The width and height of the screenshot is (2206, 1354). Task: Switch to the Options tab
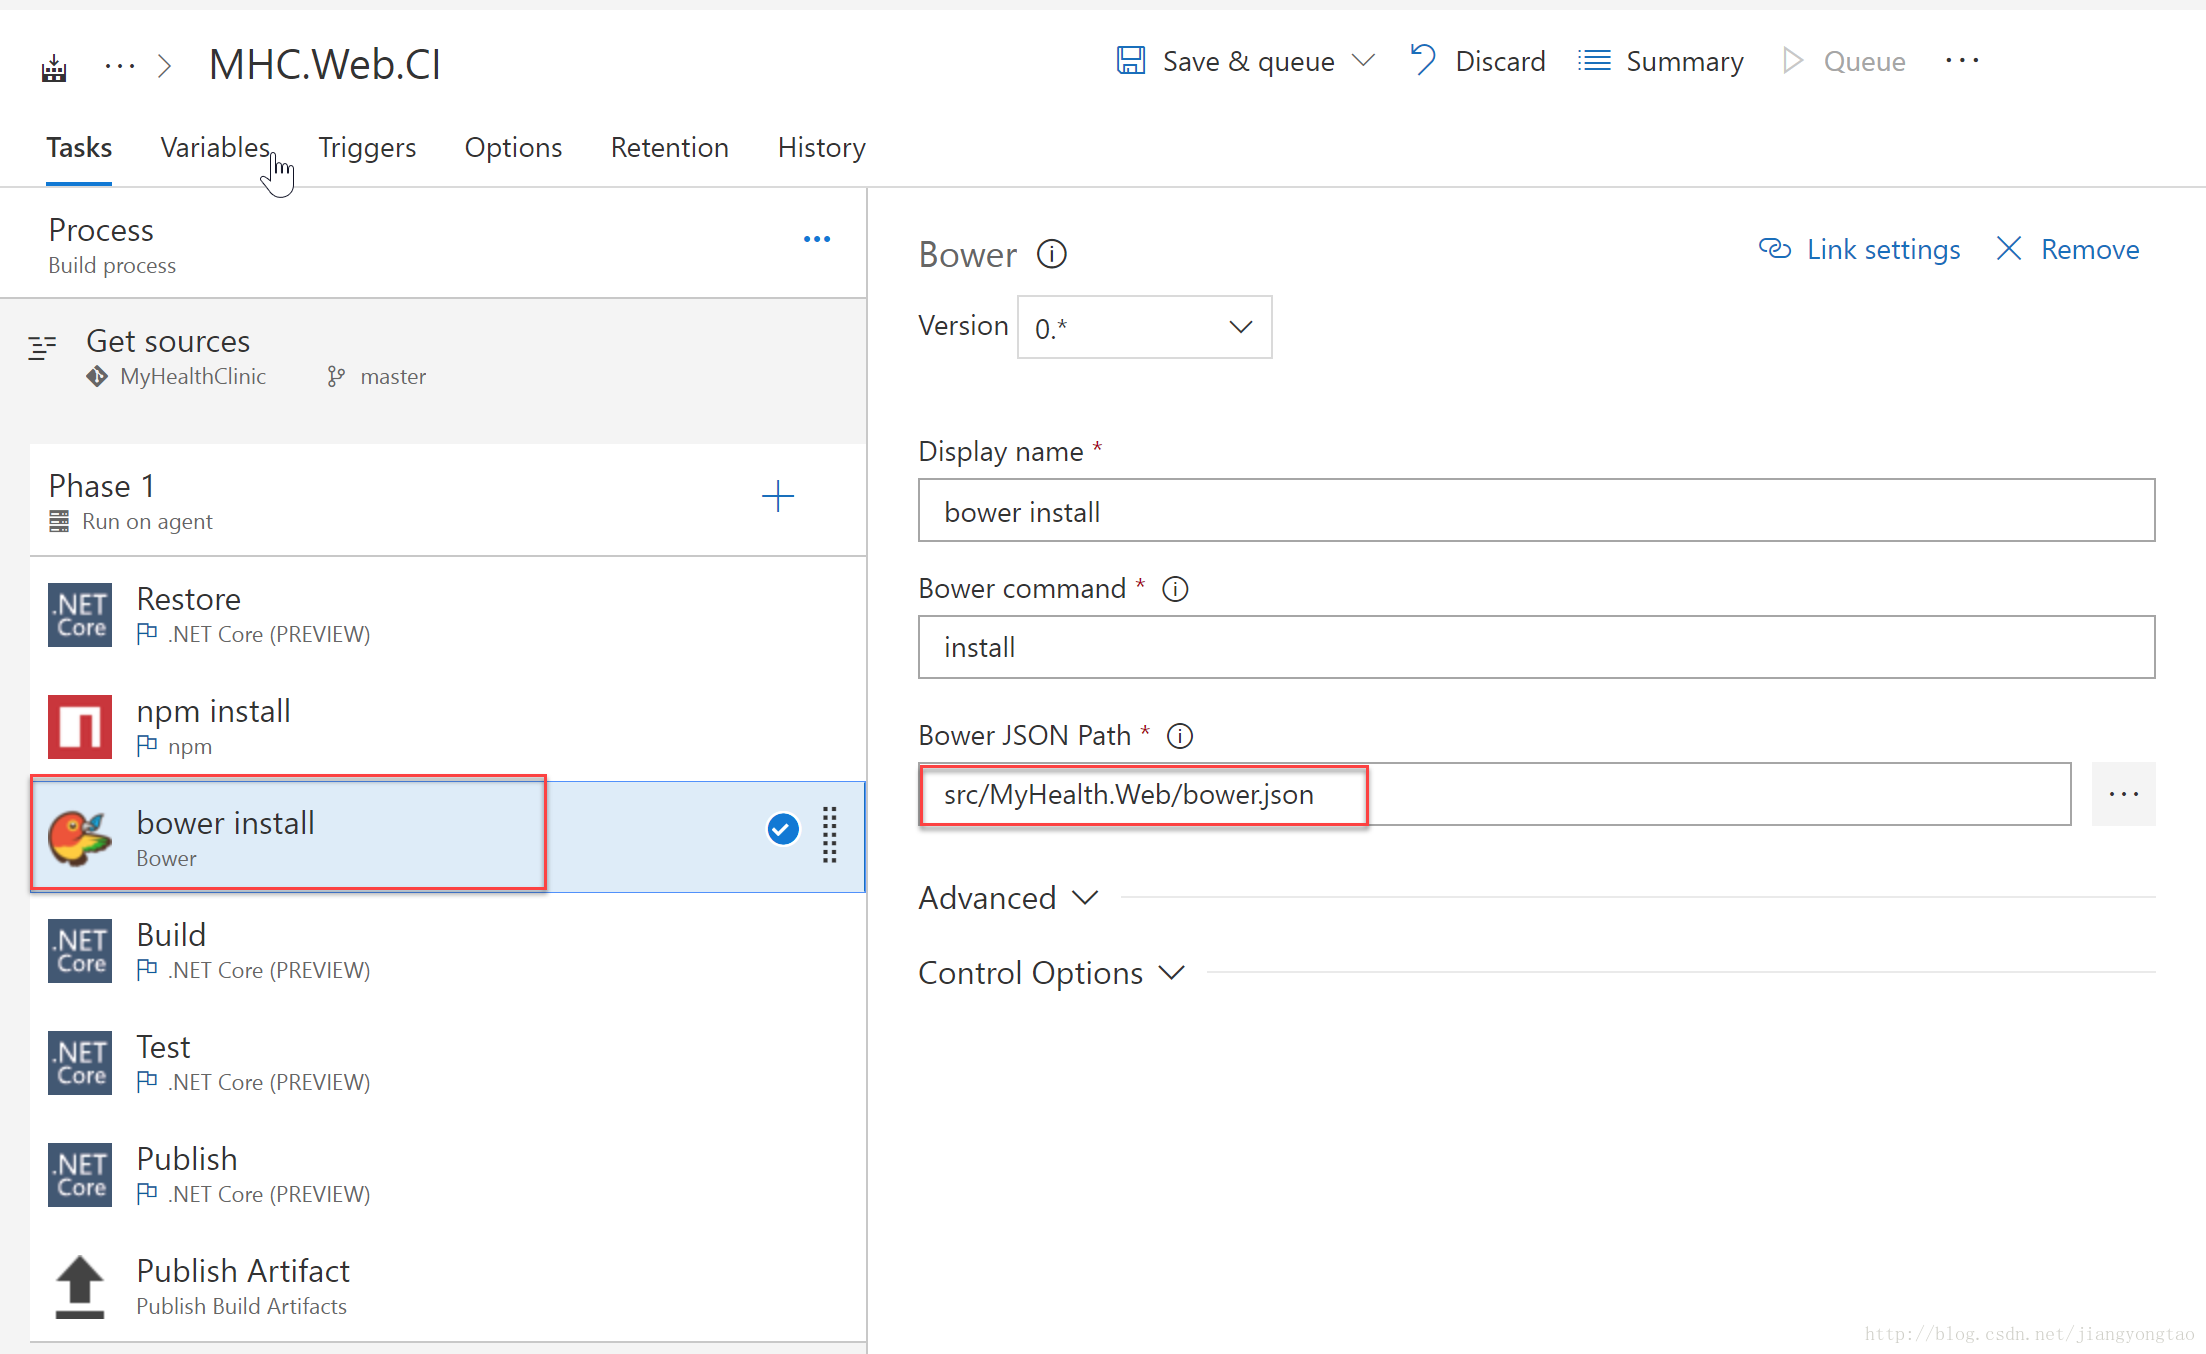pos(513,147)
